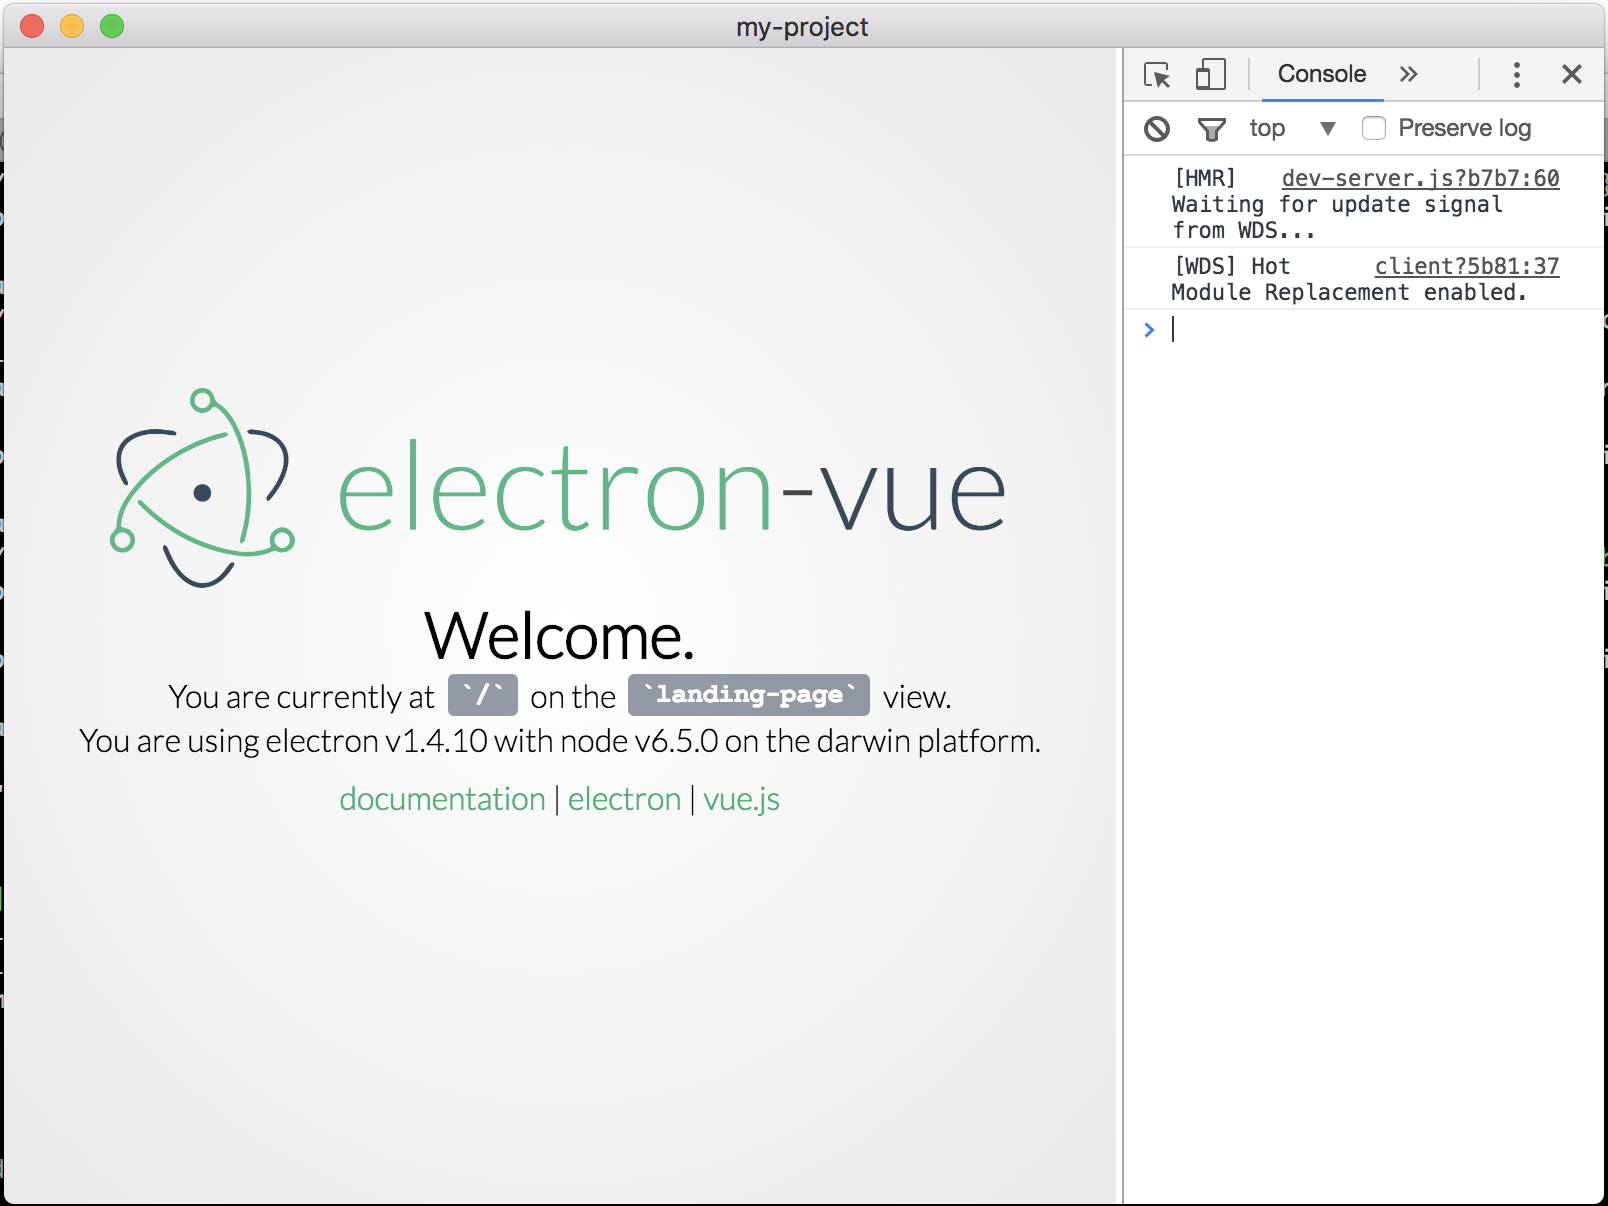Open the DevTools three-dot menu

(1517, 75)
